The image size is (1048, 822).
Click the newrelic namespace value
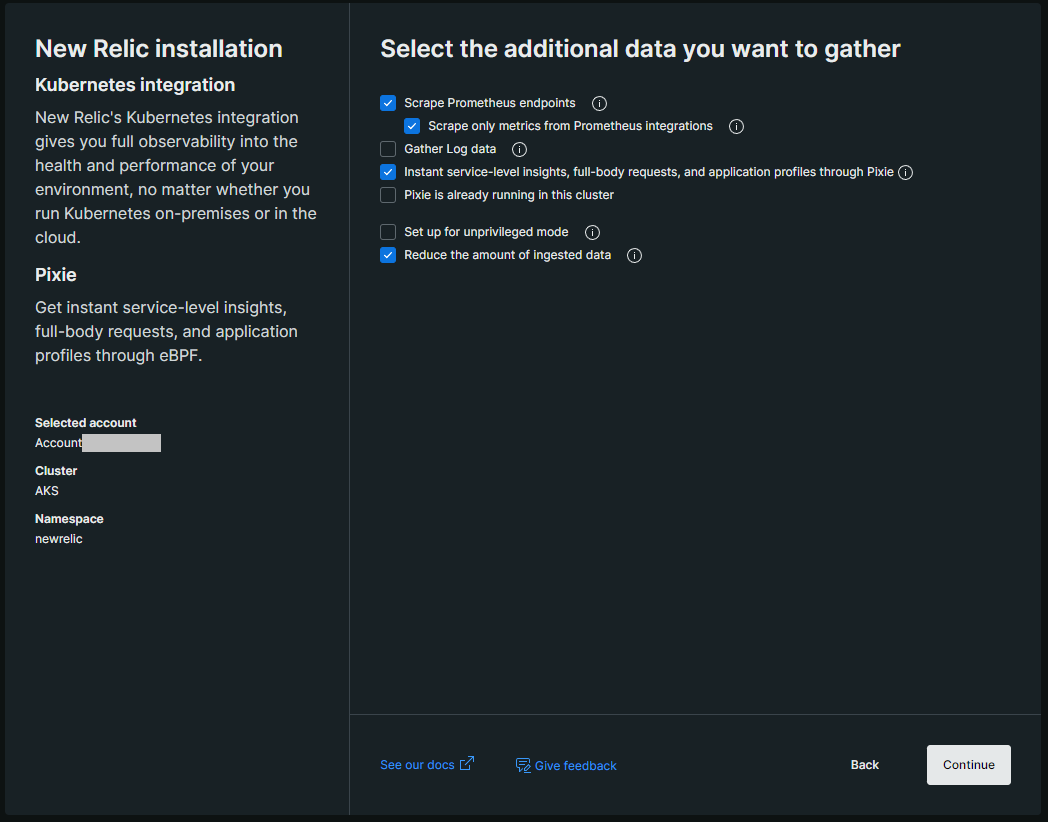coord(59,539)
